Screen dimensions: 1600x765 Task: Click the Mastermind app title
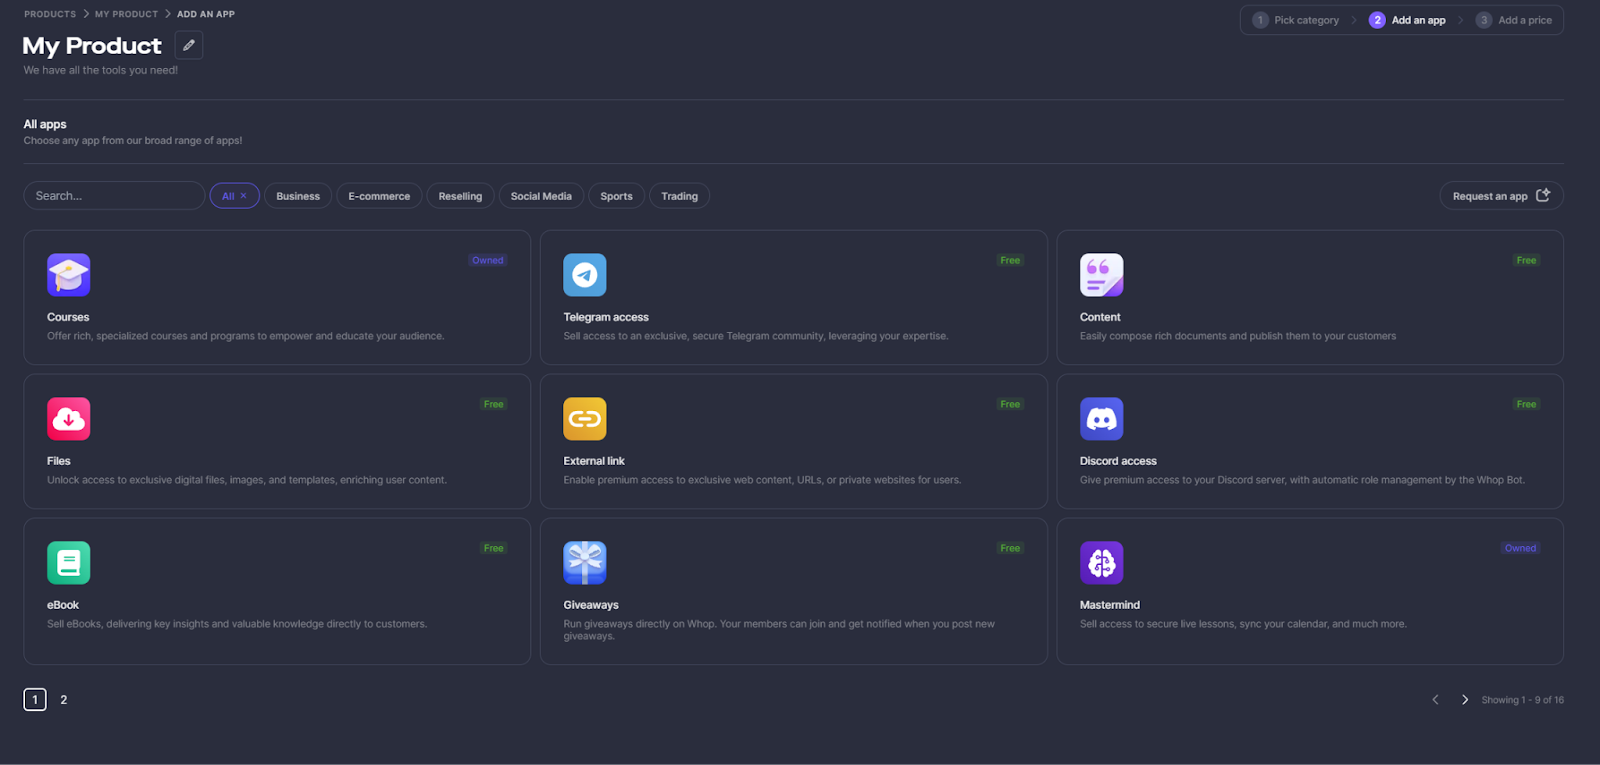click(1110, 605)
